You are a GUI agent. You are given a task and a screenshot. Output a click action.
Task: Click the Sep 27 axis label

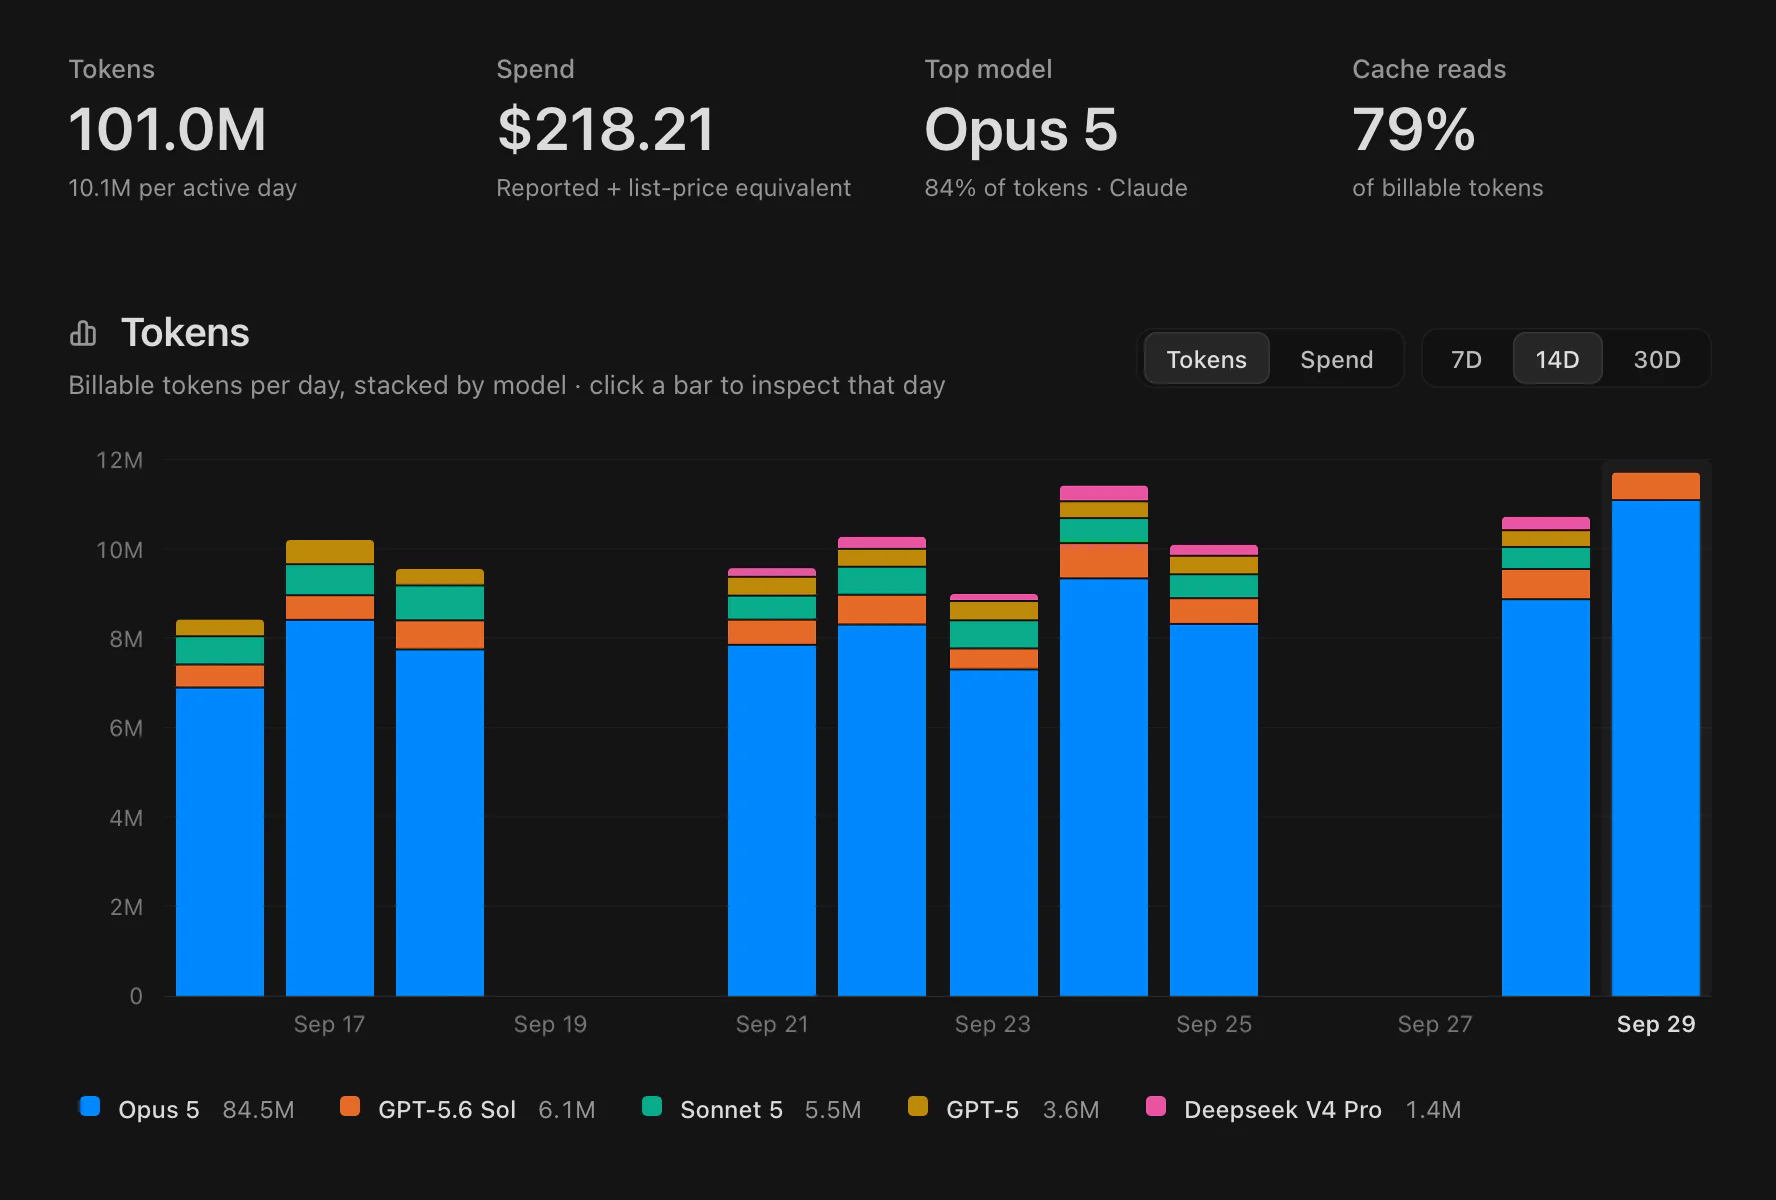[x=1435, y=1024]
